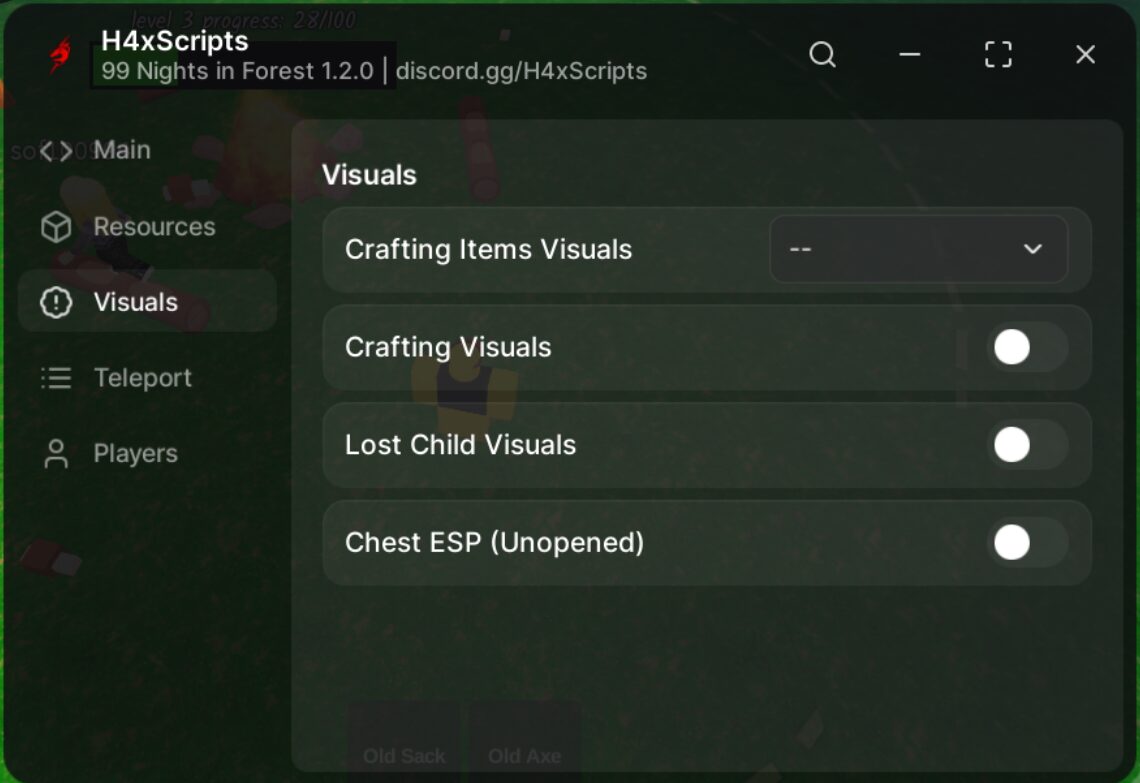Click the cube icon beside Resources
Screen dimensions: 1140x783
(x=56, y=227)
